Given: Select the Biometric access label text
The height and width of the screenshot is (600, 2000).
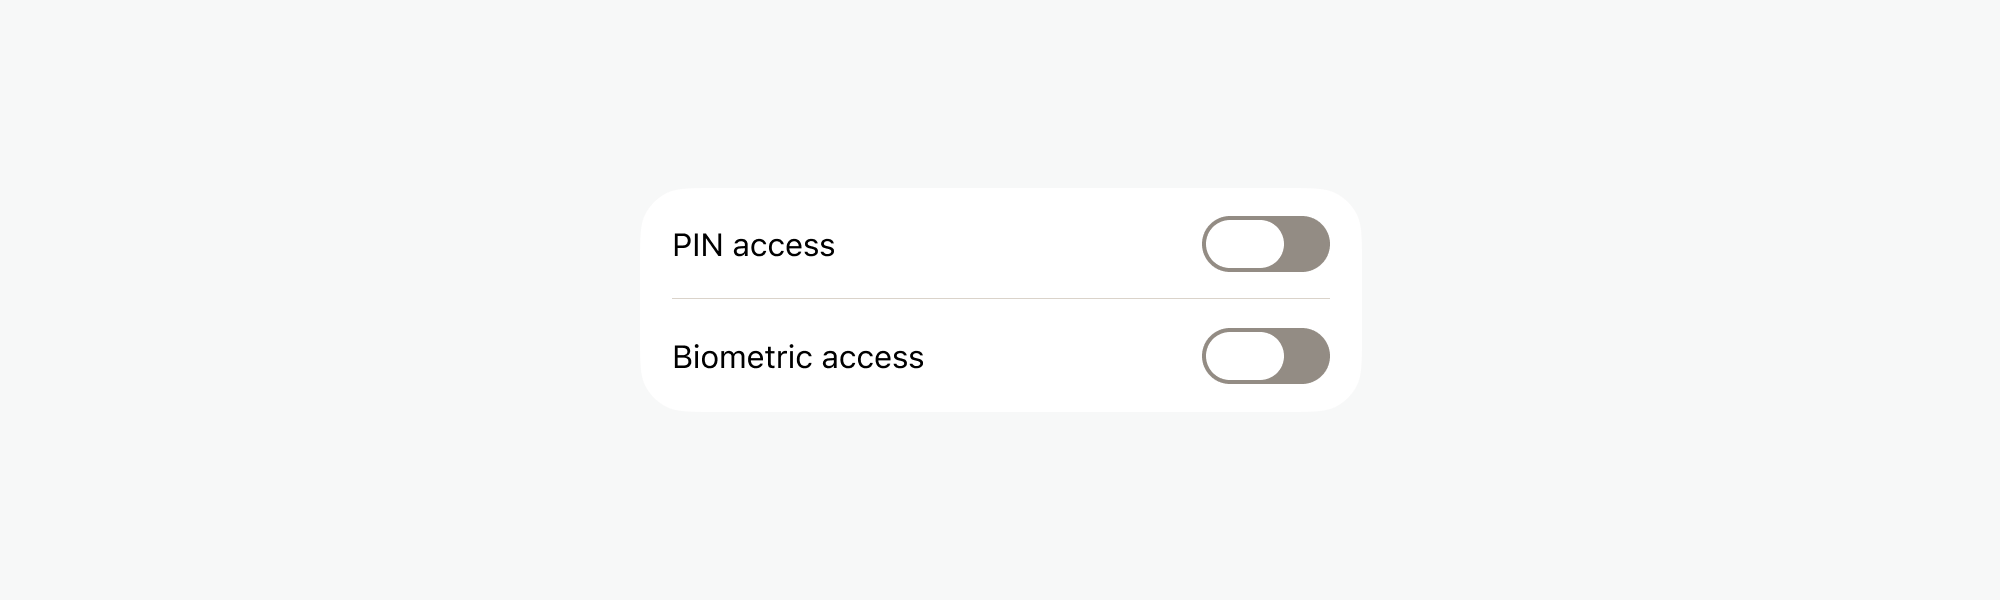Looking at the screenshot, I should pyautogui.click(x=798, y=356).
